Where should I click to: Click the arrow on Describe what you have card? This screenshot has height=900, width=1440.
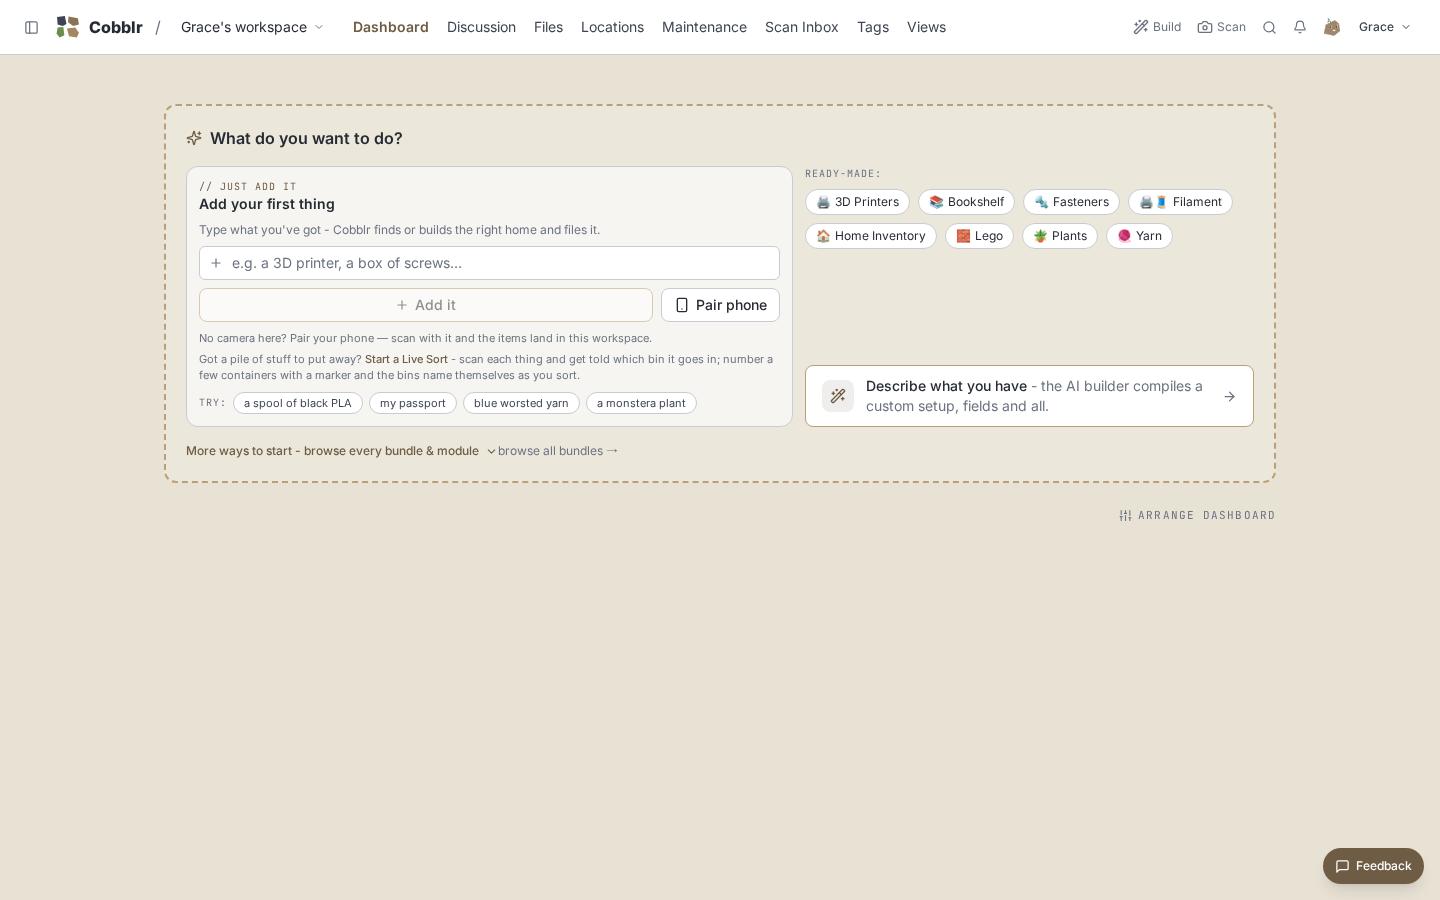coord(1230,397)
